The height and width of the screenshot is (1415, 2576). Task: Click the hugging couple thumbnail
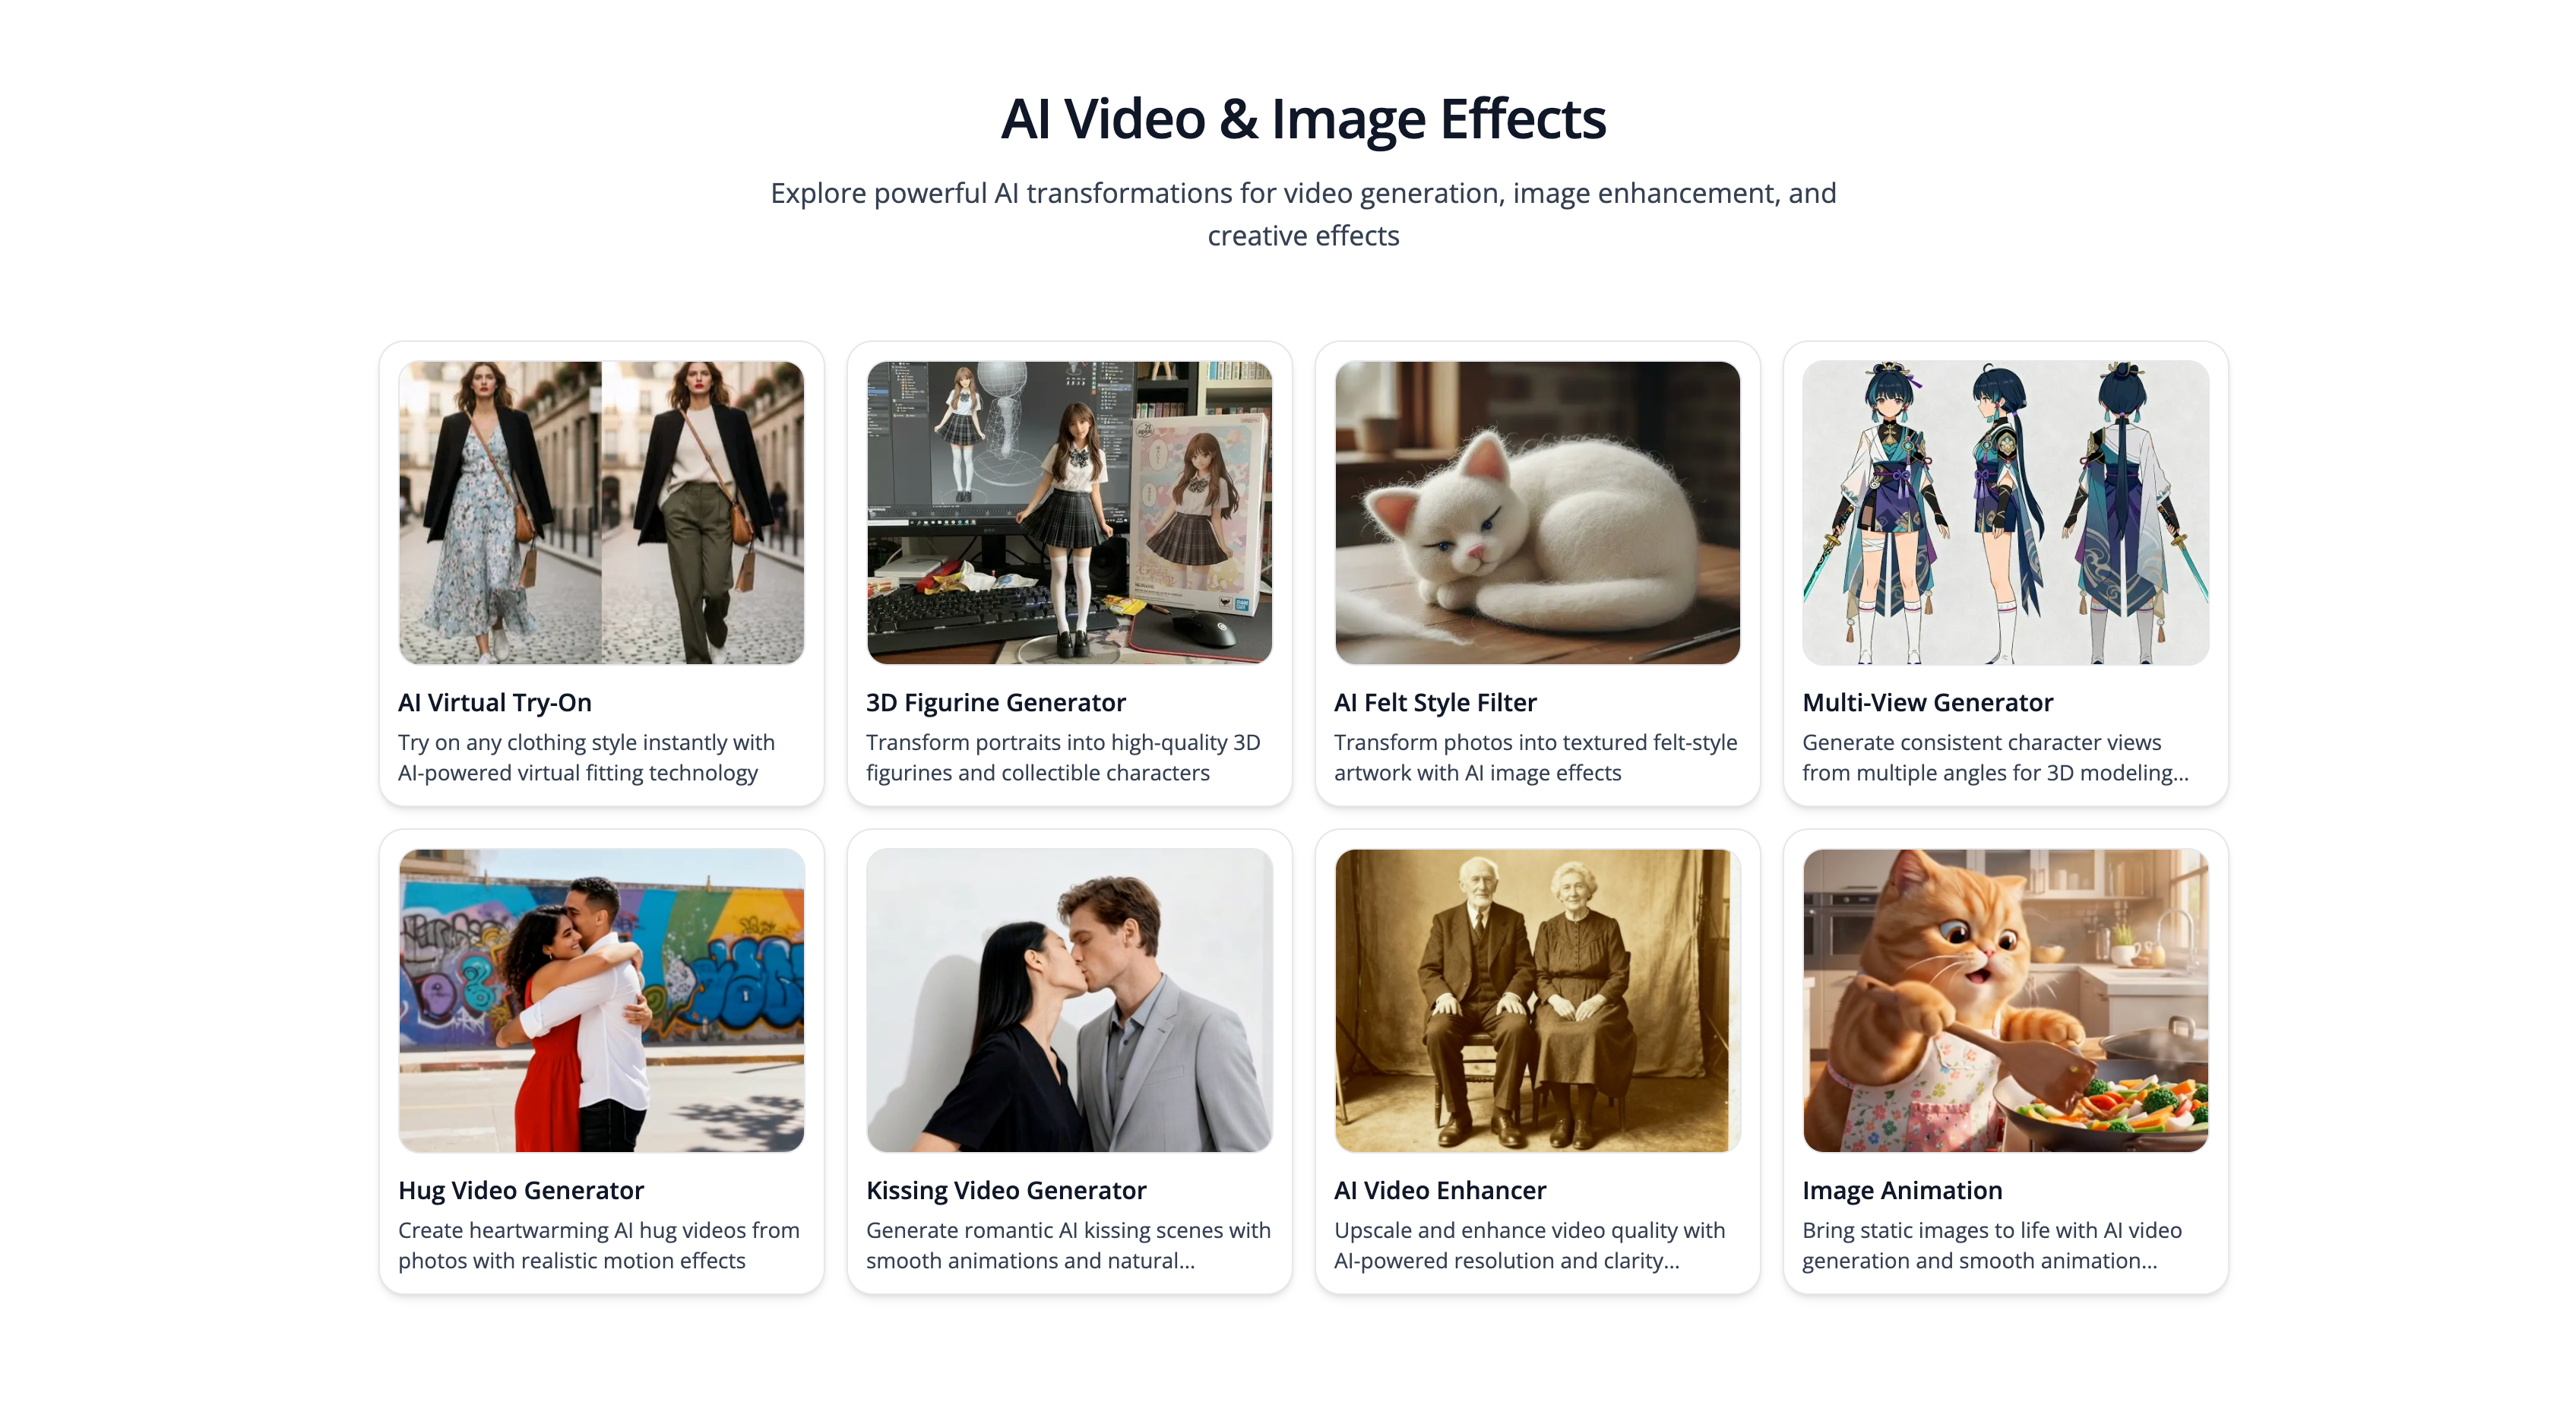click(601, 1000)
